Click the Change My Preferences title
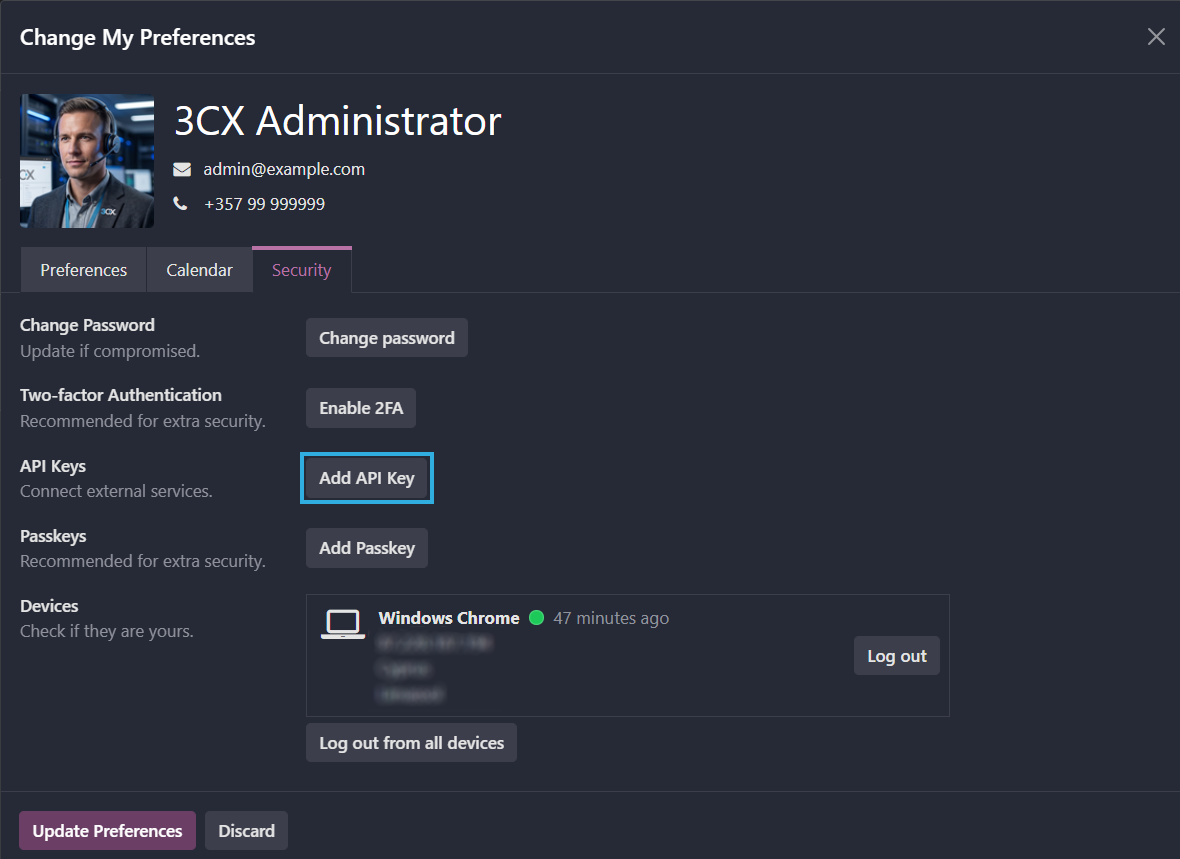The height and width of the screenshot is (859, 1180). pyautogui.click(x=138, y=38)
